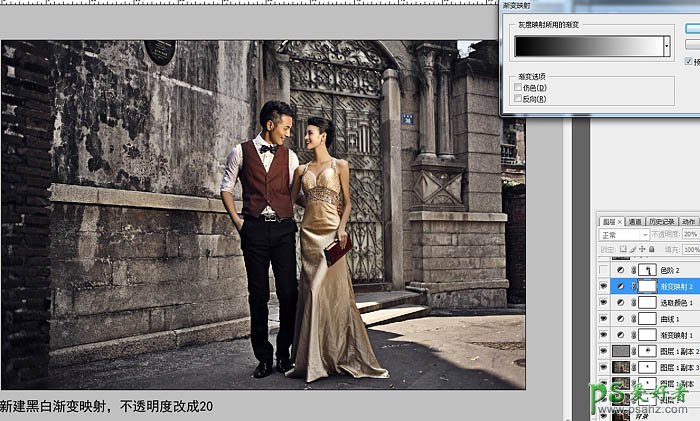The width and height of the screenshot is (700, 421).
Task: Click the adjustment icon of 曲线 1 layer
Action: coord(622,318)
